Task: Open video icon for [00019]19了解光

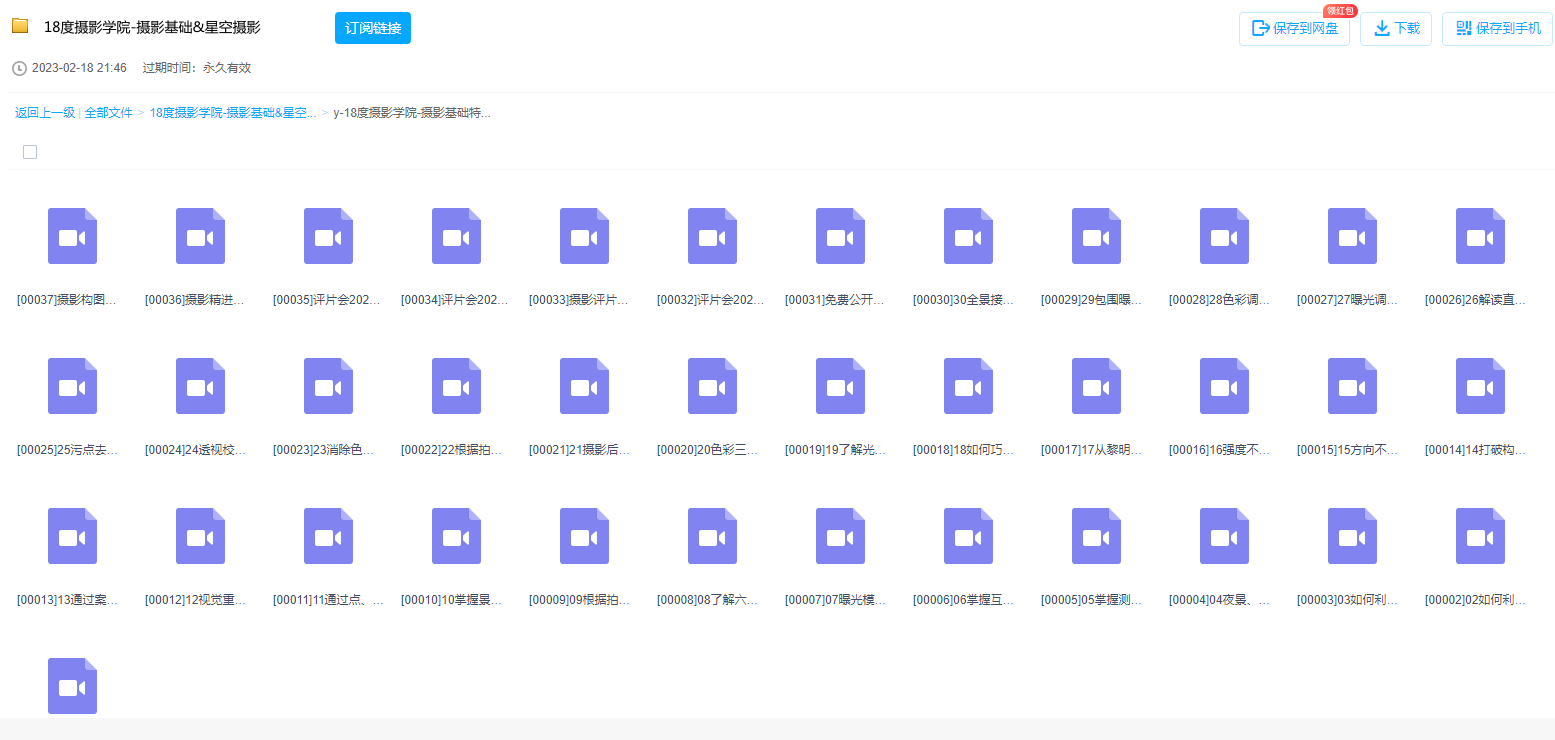Action: pyautogui.click(x=840, y=386)
